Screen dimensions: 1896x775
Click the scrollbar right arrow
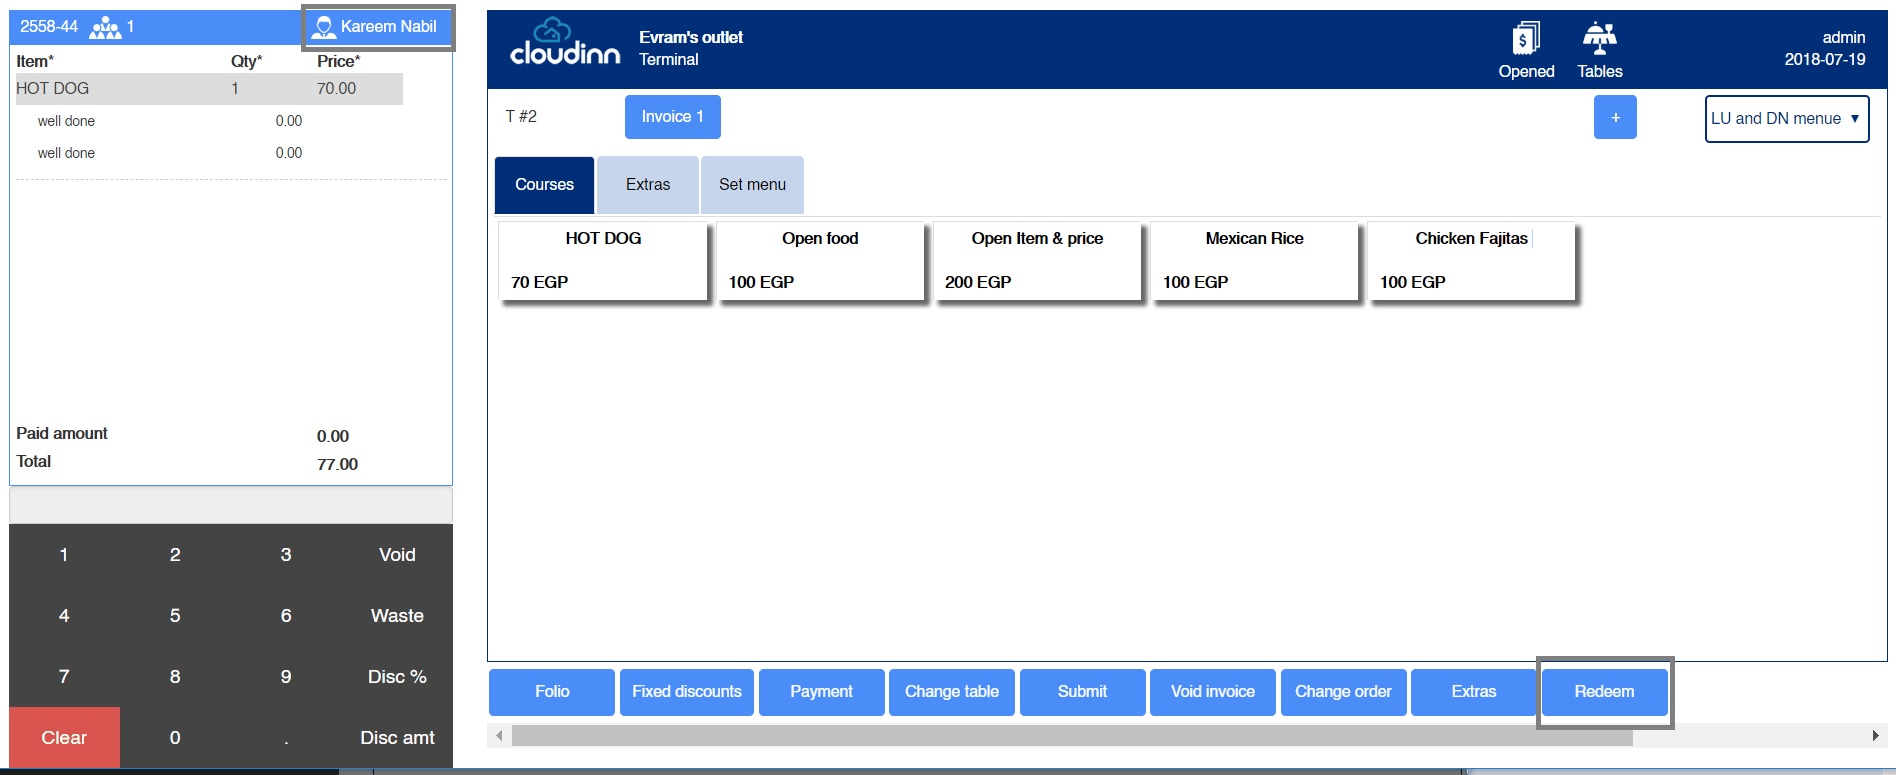coord(1876,736)
